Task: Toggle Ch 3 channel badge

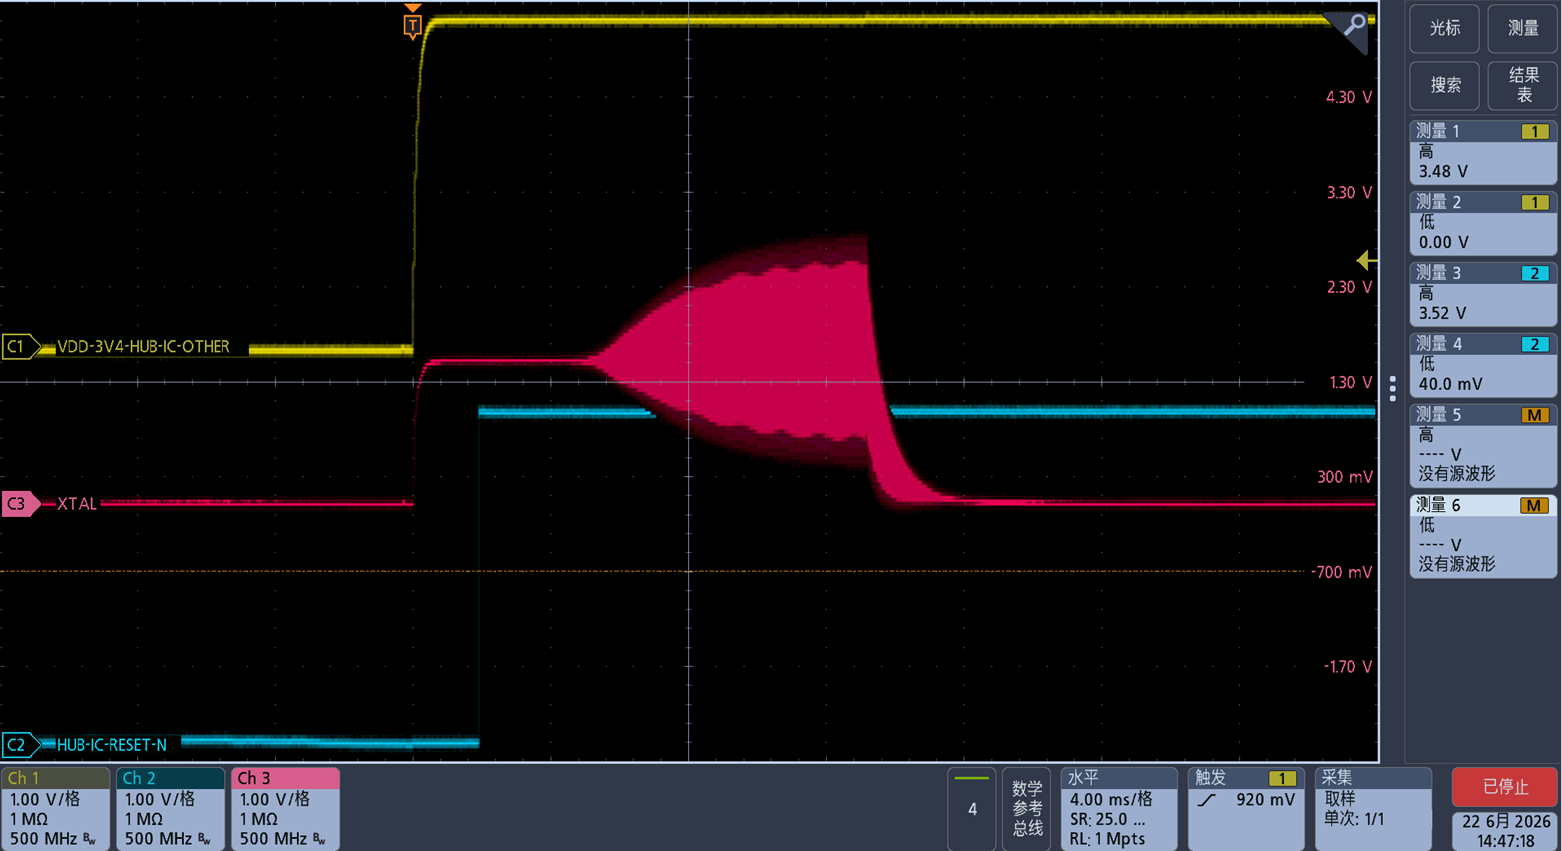Action: [x=286, y=809]
